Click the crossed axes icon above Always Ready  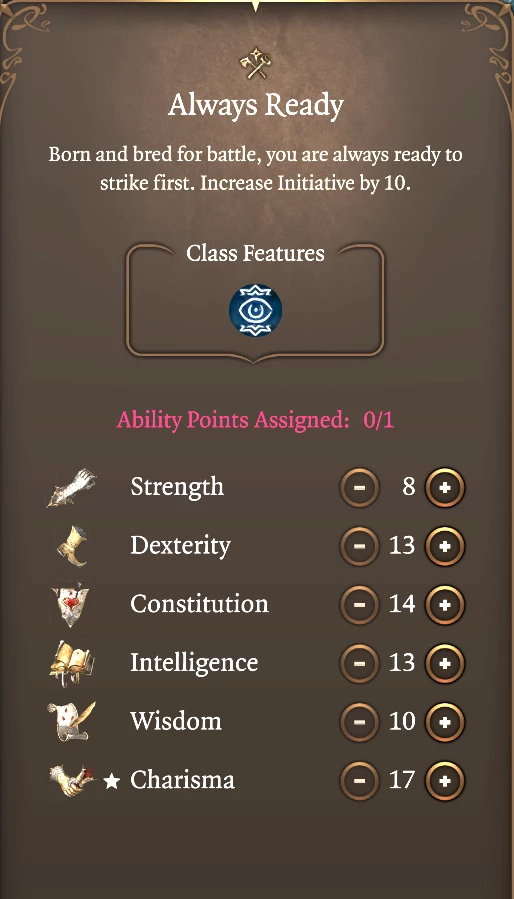click(255, 63)
